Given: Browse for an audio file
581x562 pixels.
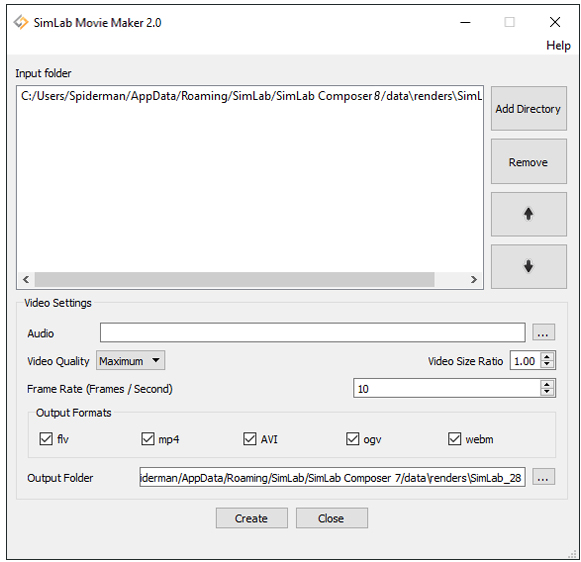Looking at the screenshot, I should pos(543,332).
